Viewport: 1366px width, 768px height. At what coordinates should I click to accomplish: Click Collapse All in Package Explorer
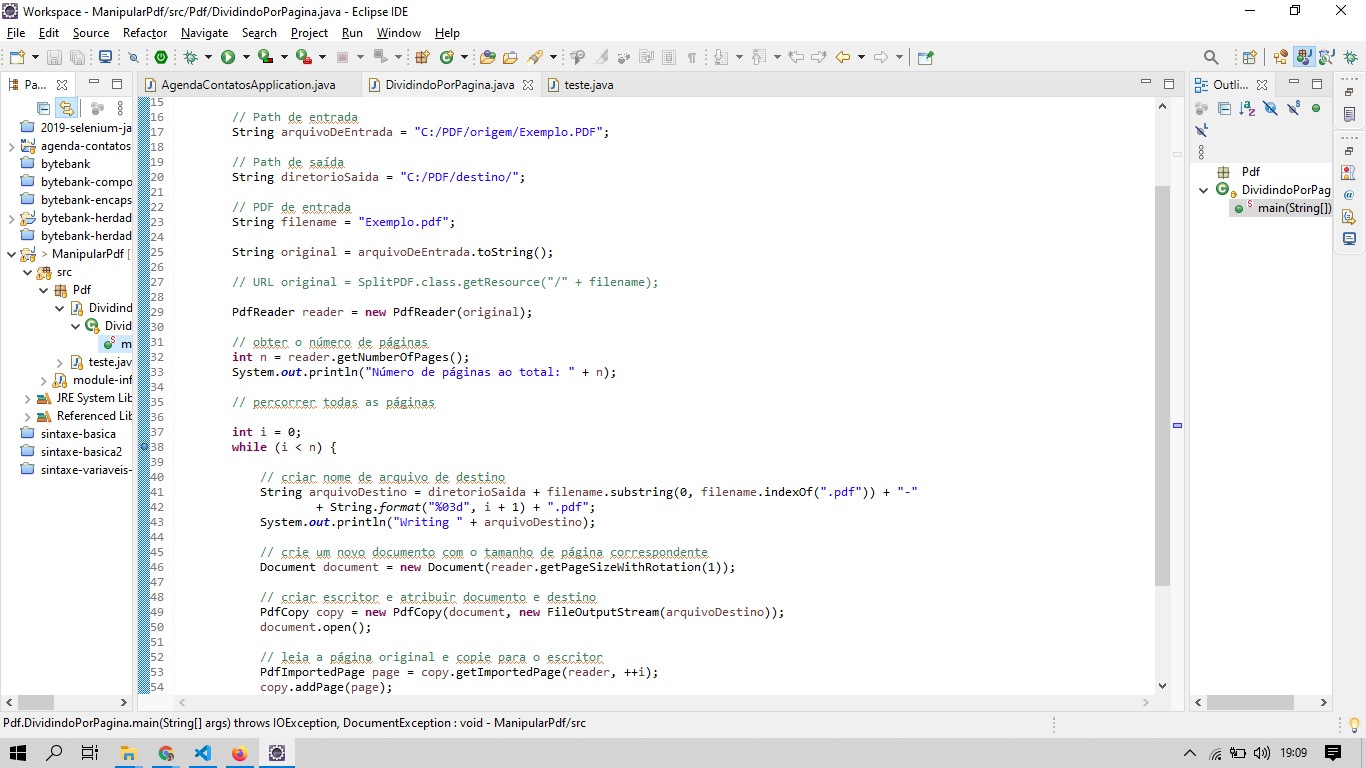[43, 108]
